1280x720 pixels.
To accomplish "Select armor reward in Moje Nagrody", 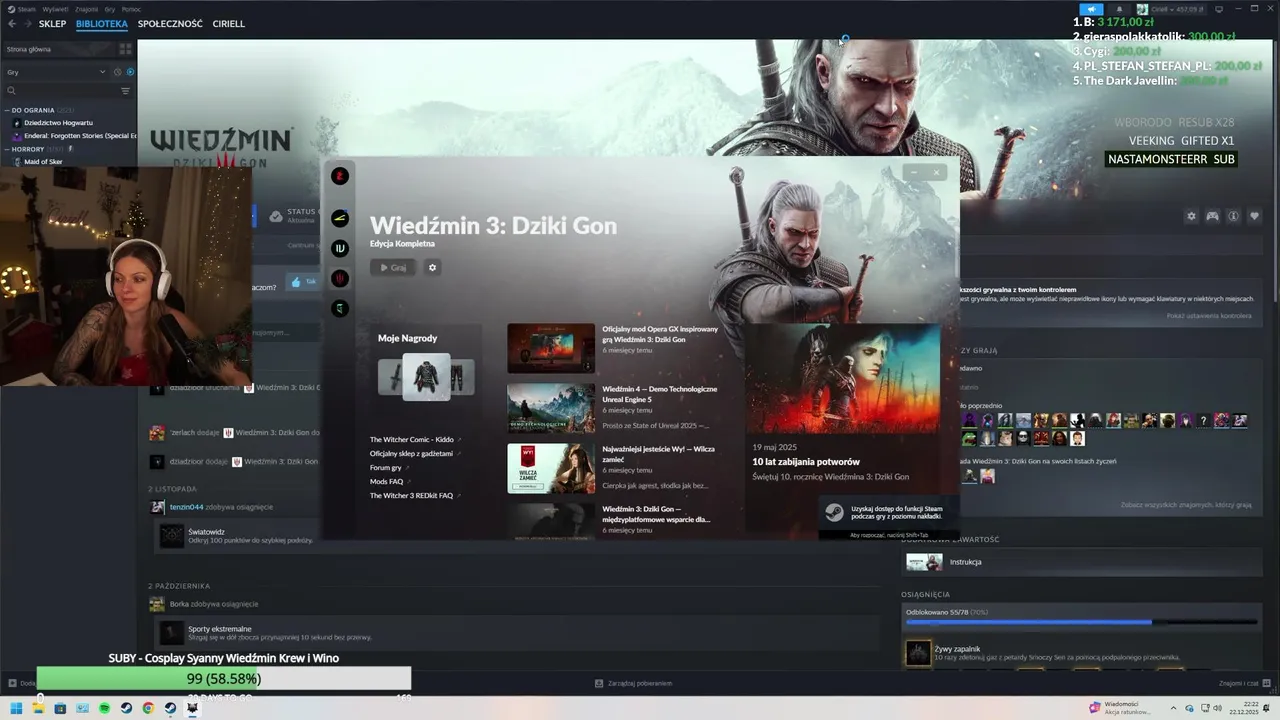I will click(x=426, y=377).
